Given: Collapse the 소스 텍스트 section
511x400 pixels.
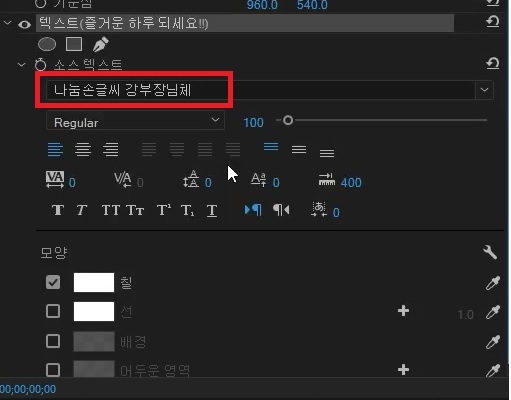Looking at the screenshot, I should 21,64.
